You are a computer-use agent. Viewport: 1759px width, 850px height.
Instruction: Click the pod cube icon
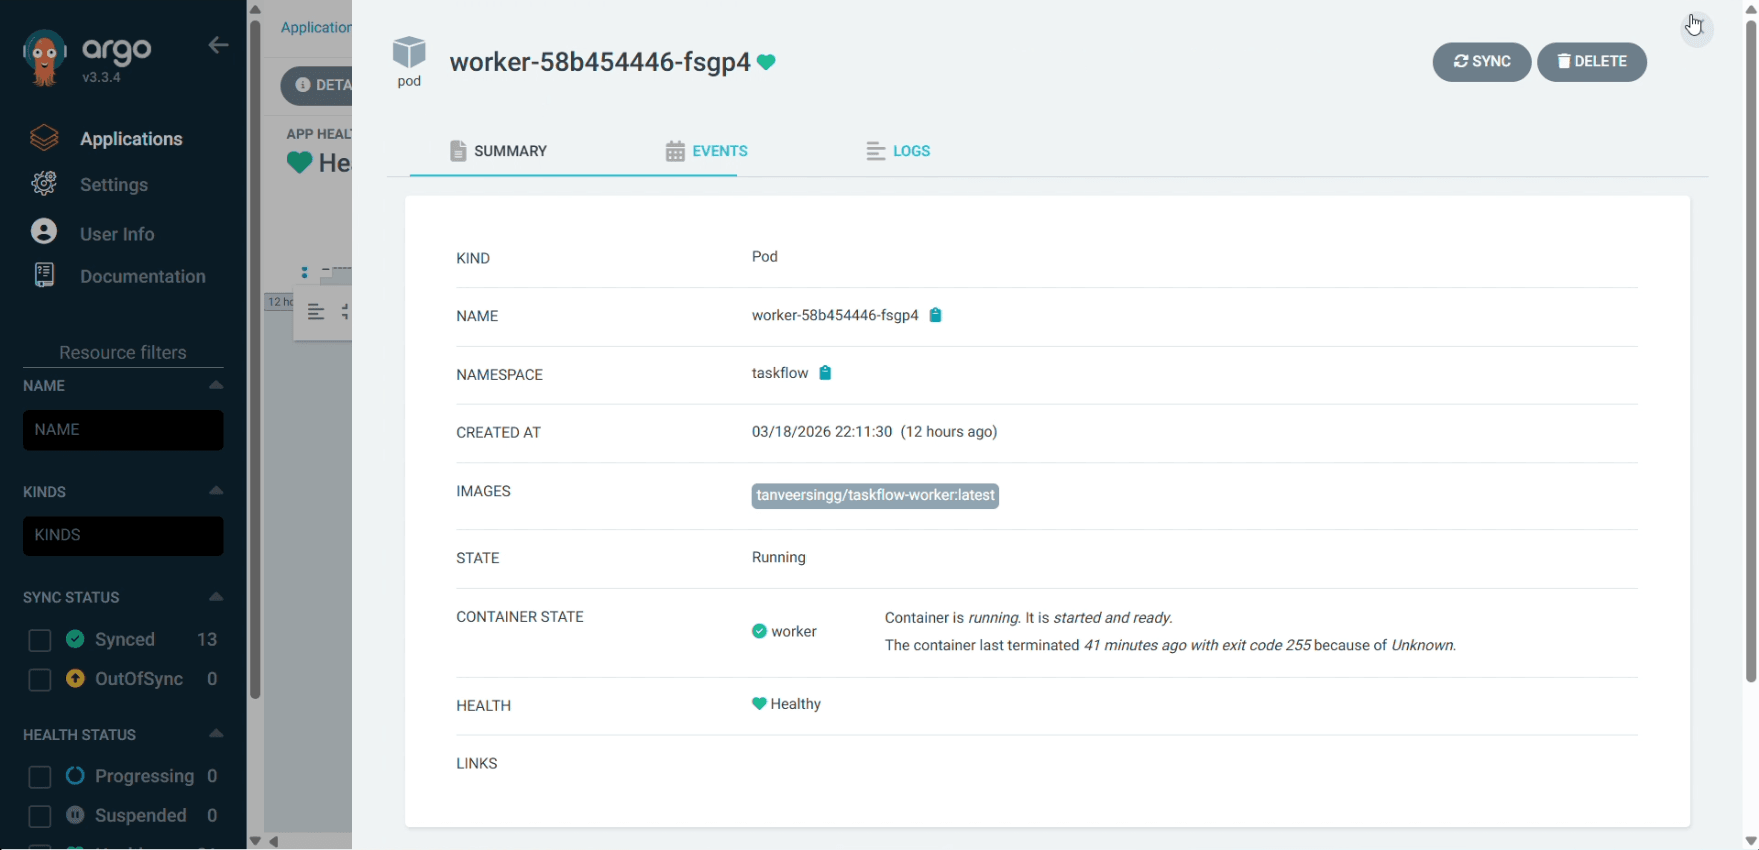(x=409, y=53)
